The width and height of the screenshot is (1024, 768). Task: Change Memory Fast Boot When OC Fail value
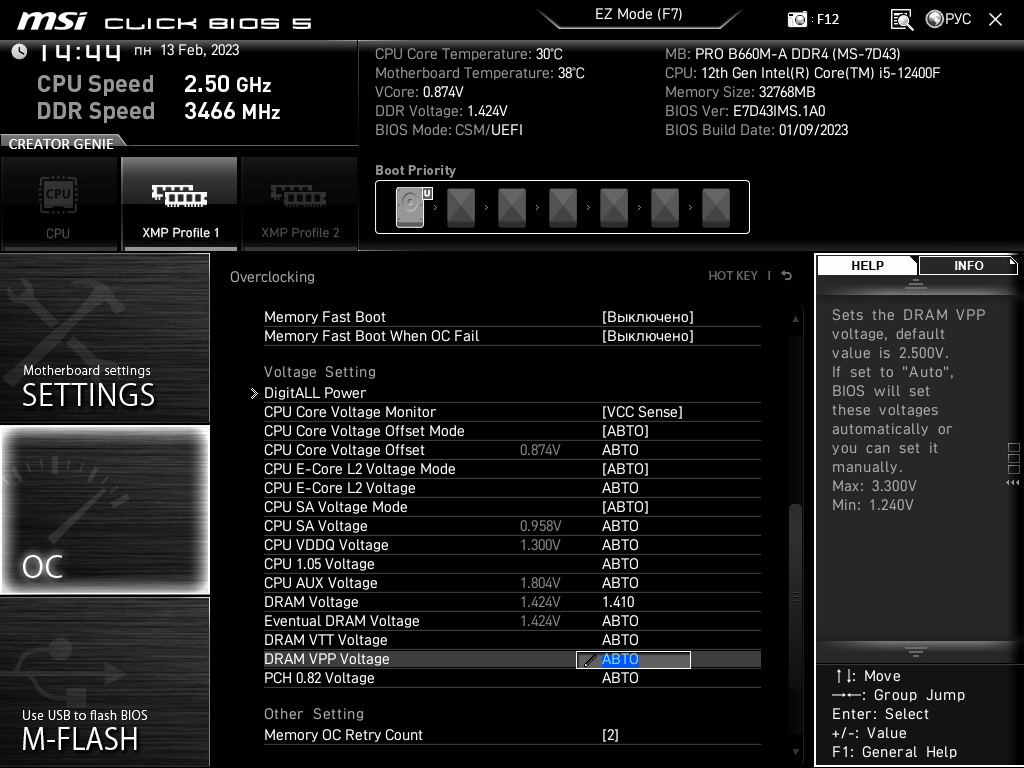click(647, 336)
